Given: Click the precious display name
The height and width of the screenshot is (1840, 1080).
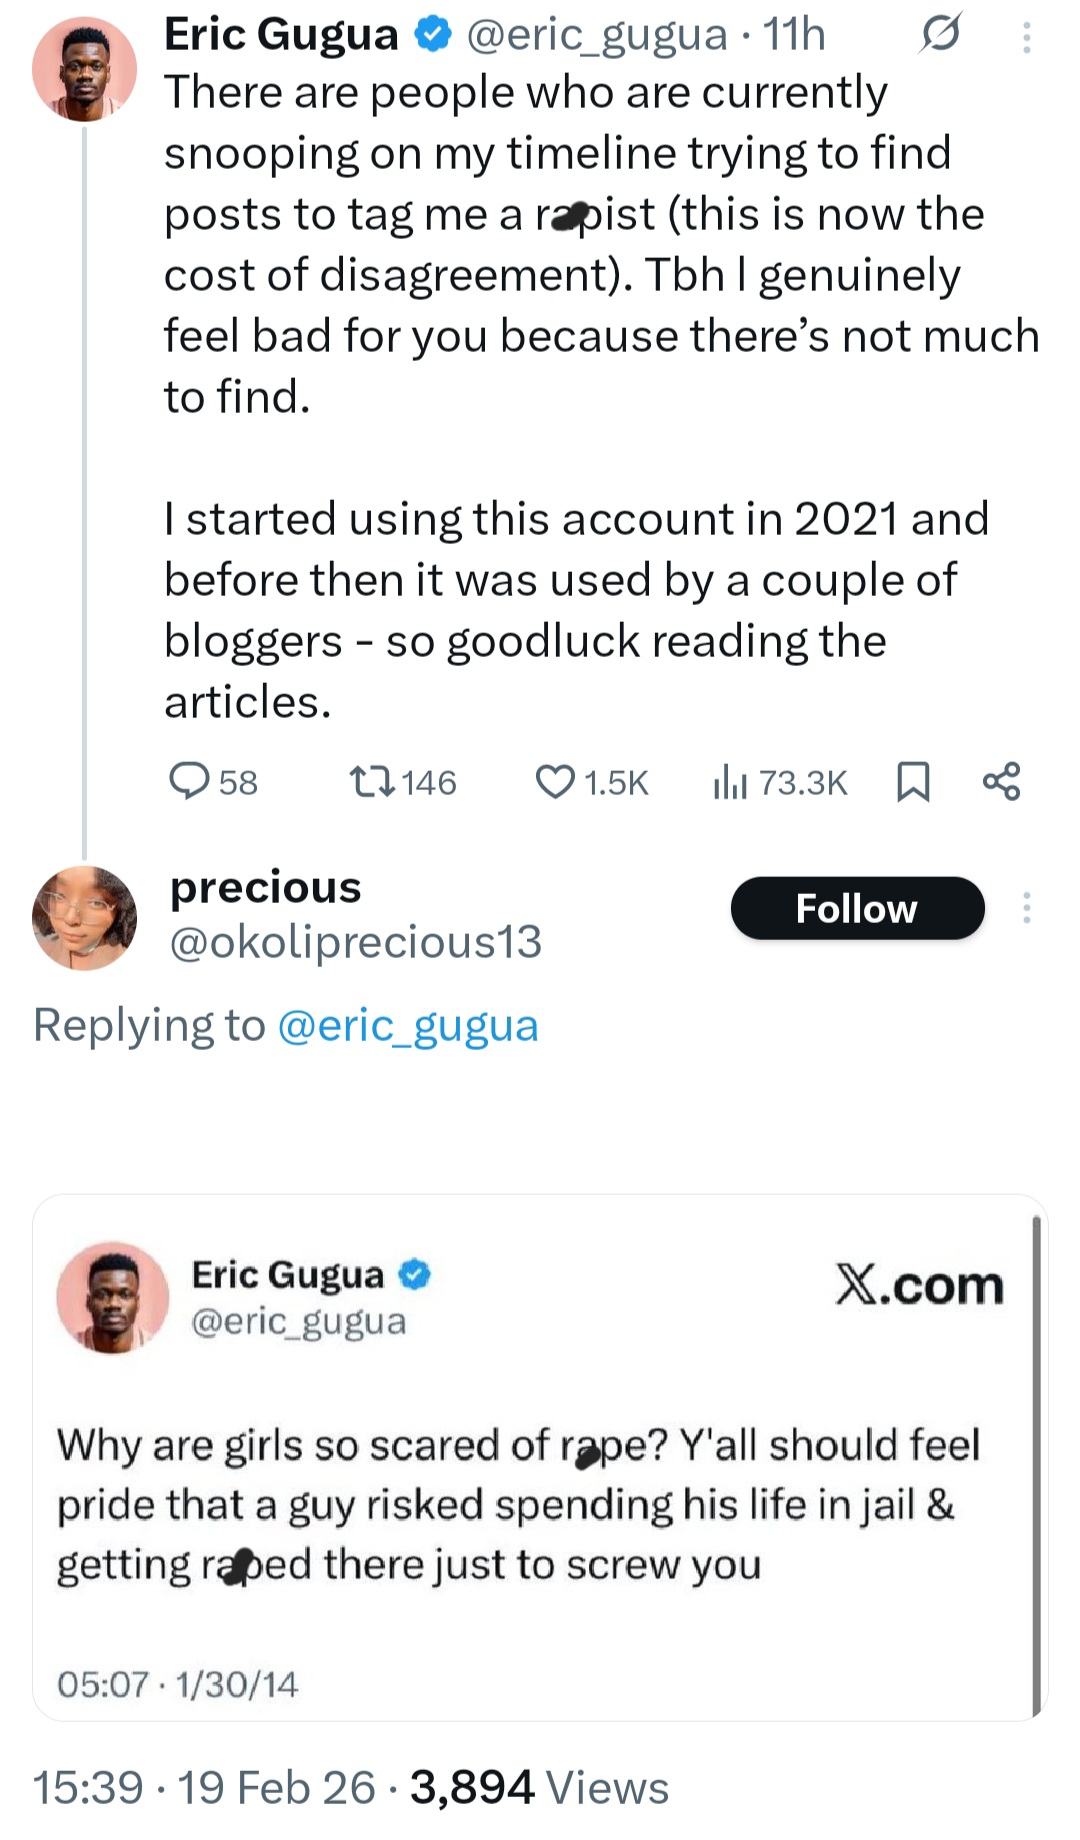Looking at the screenshot, I should (265, 887).
